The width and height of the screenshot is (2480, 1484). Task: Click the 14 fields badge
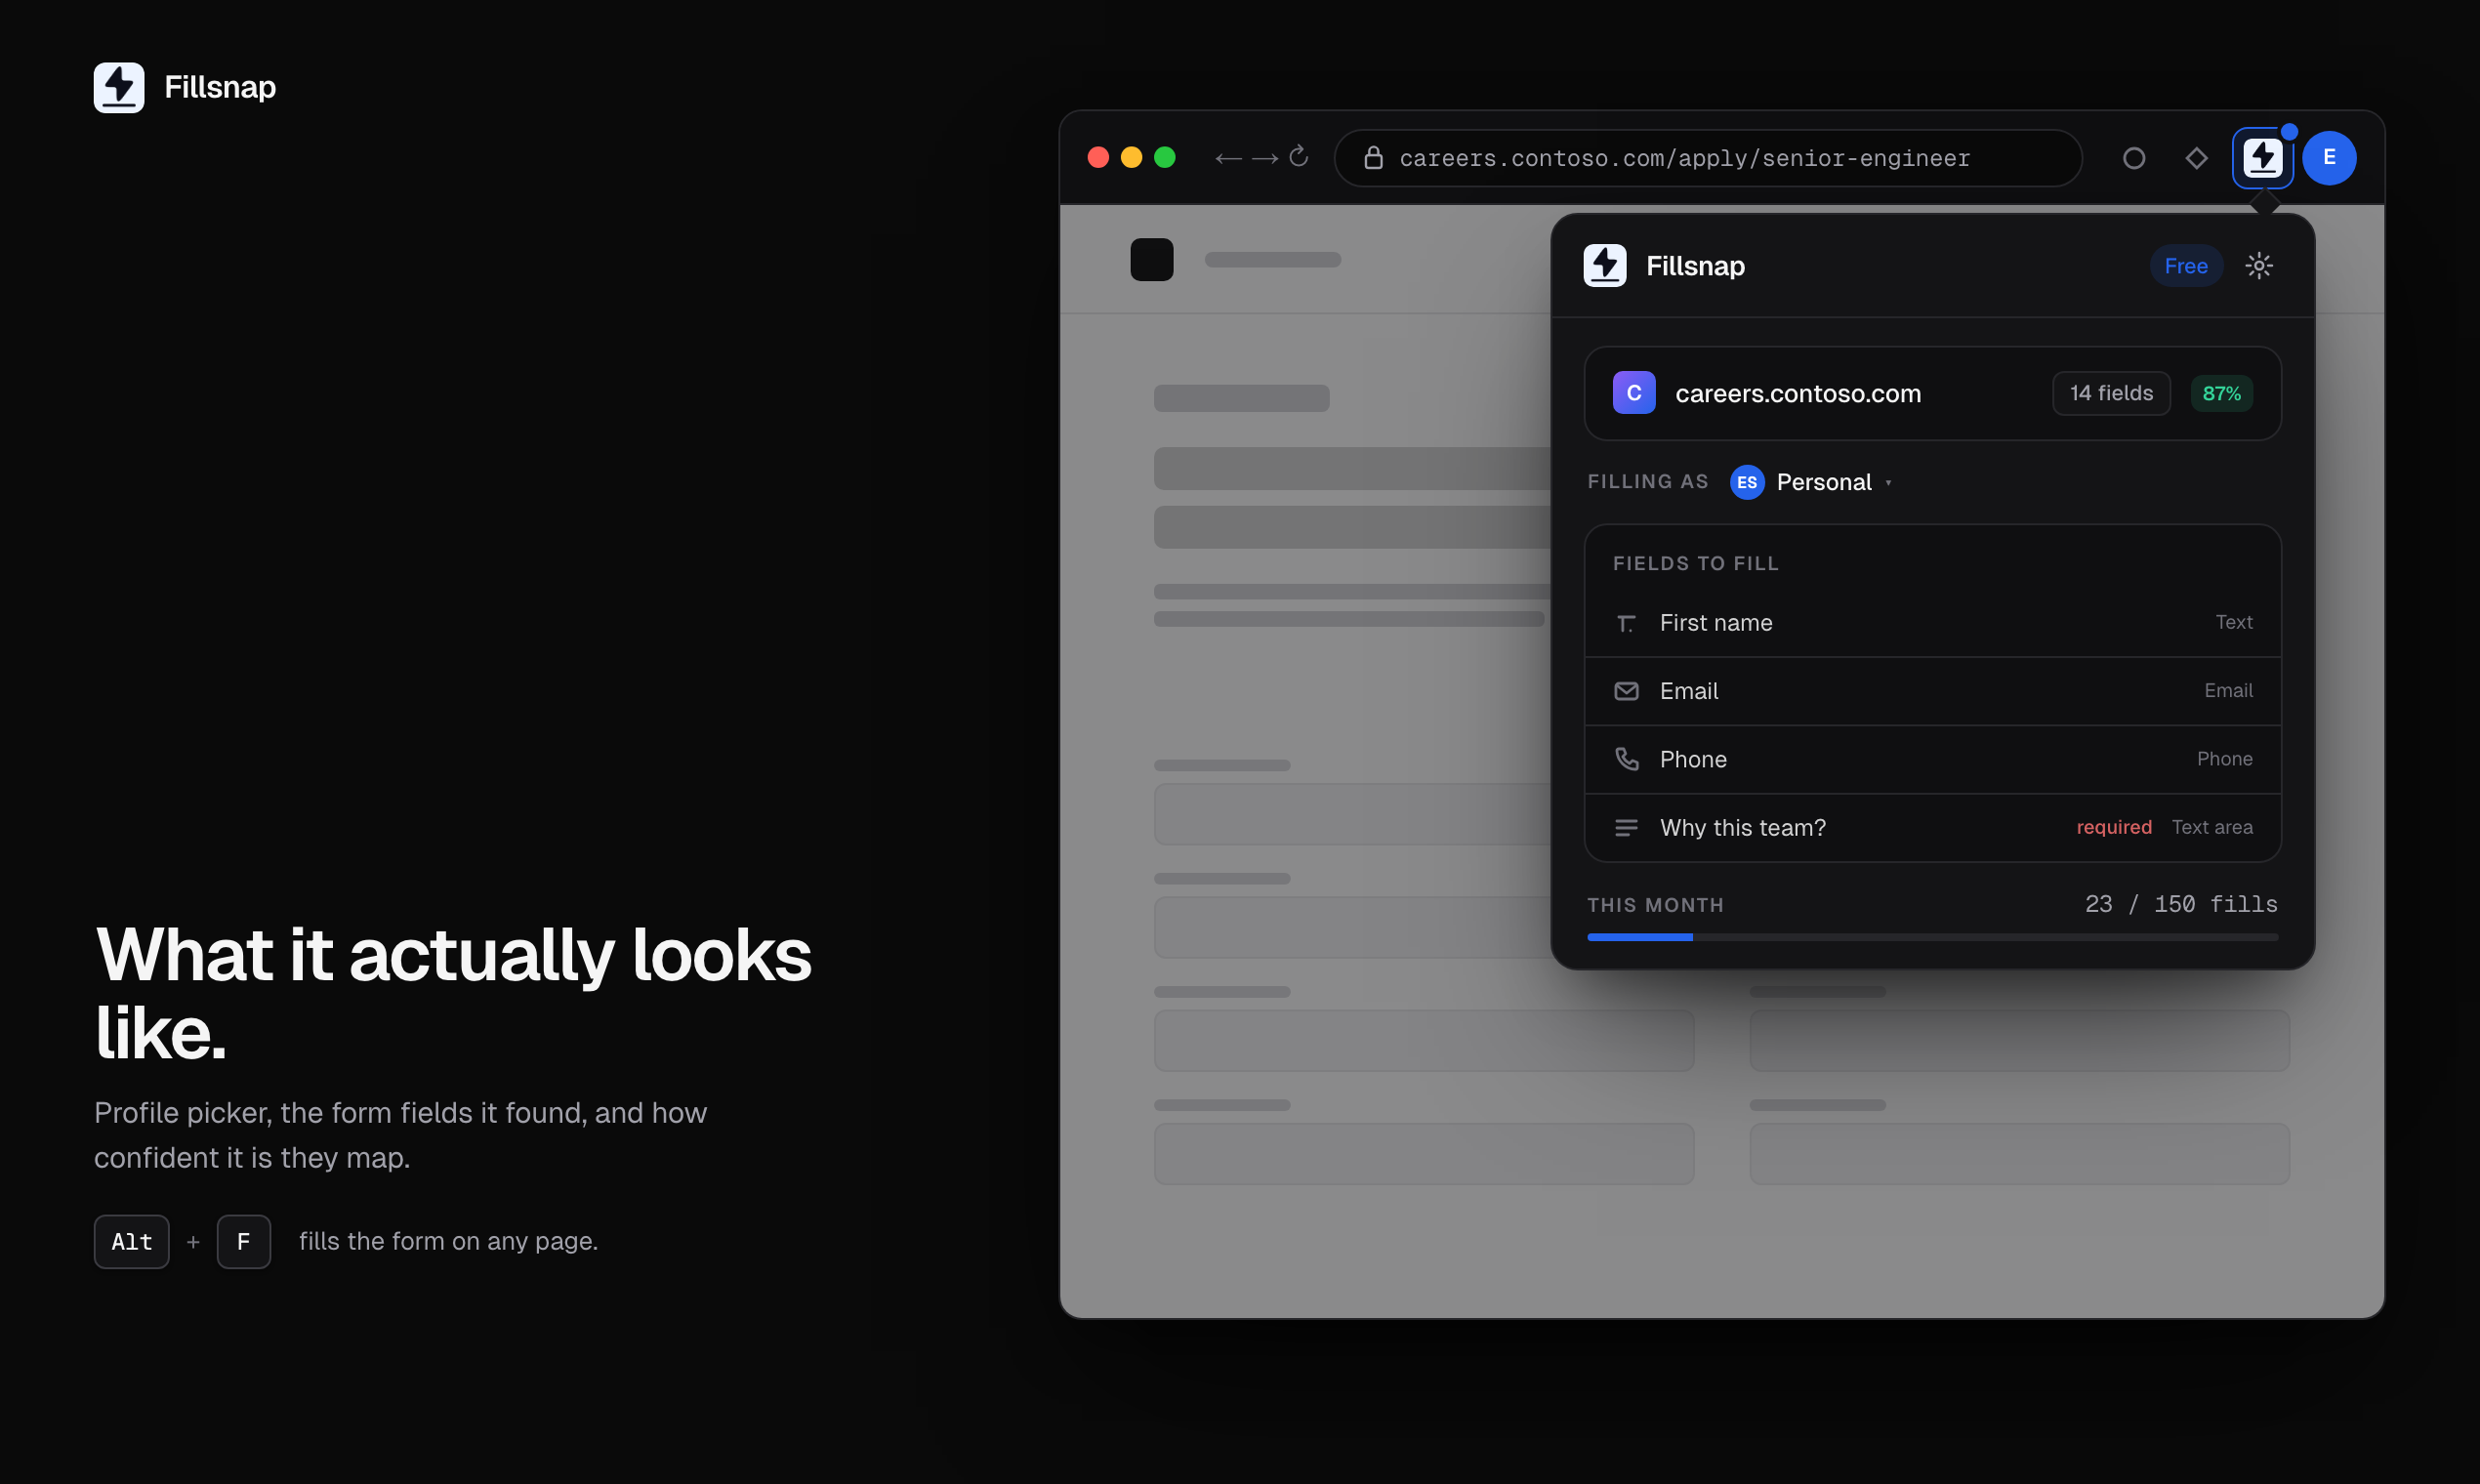[x=2111, y=393]
